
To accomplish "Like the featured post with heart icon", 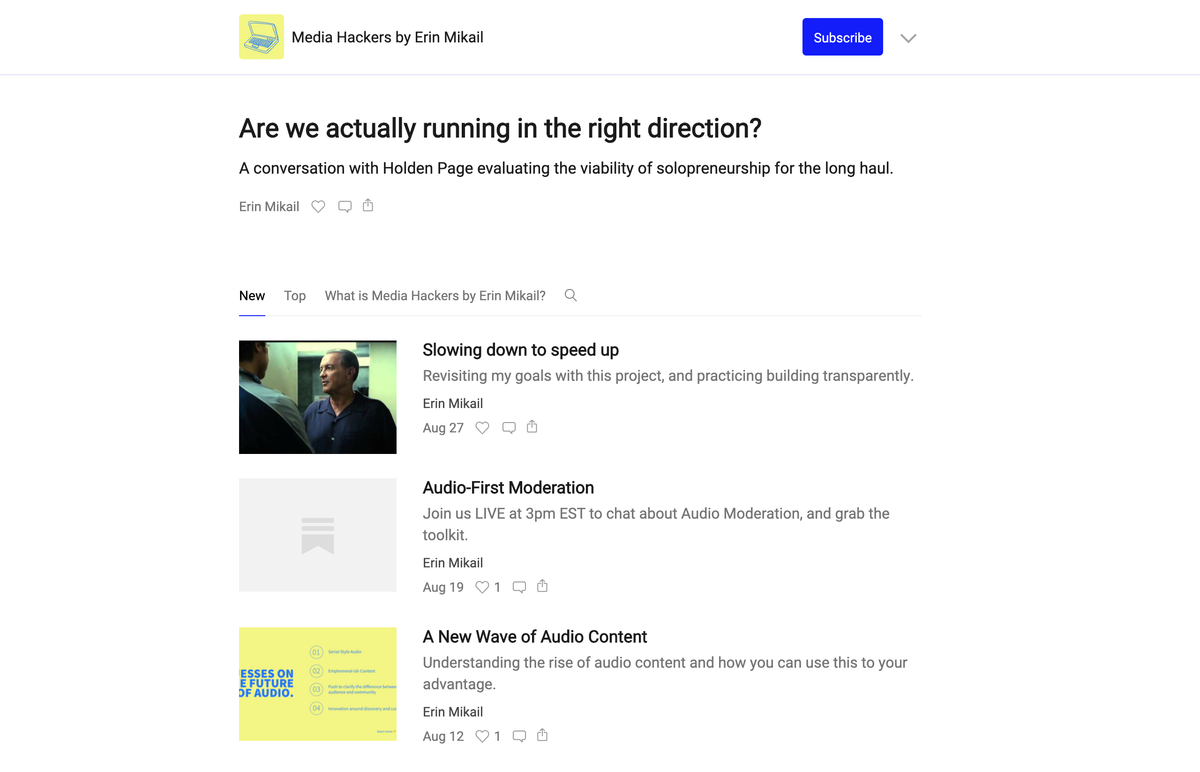I will pyautogui.click(x=318, y=207).
